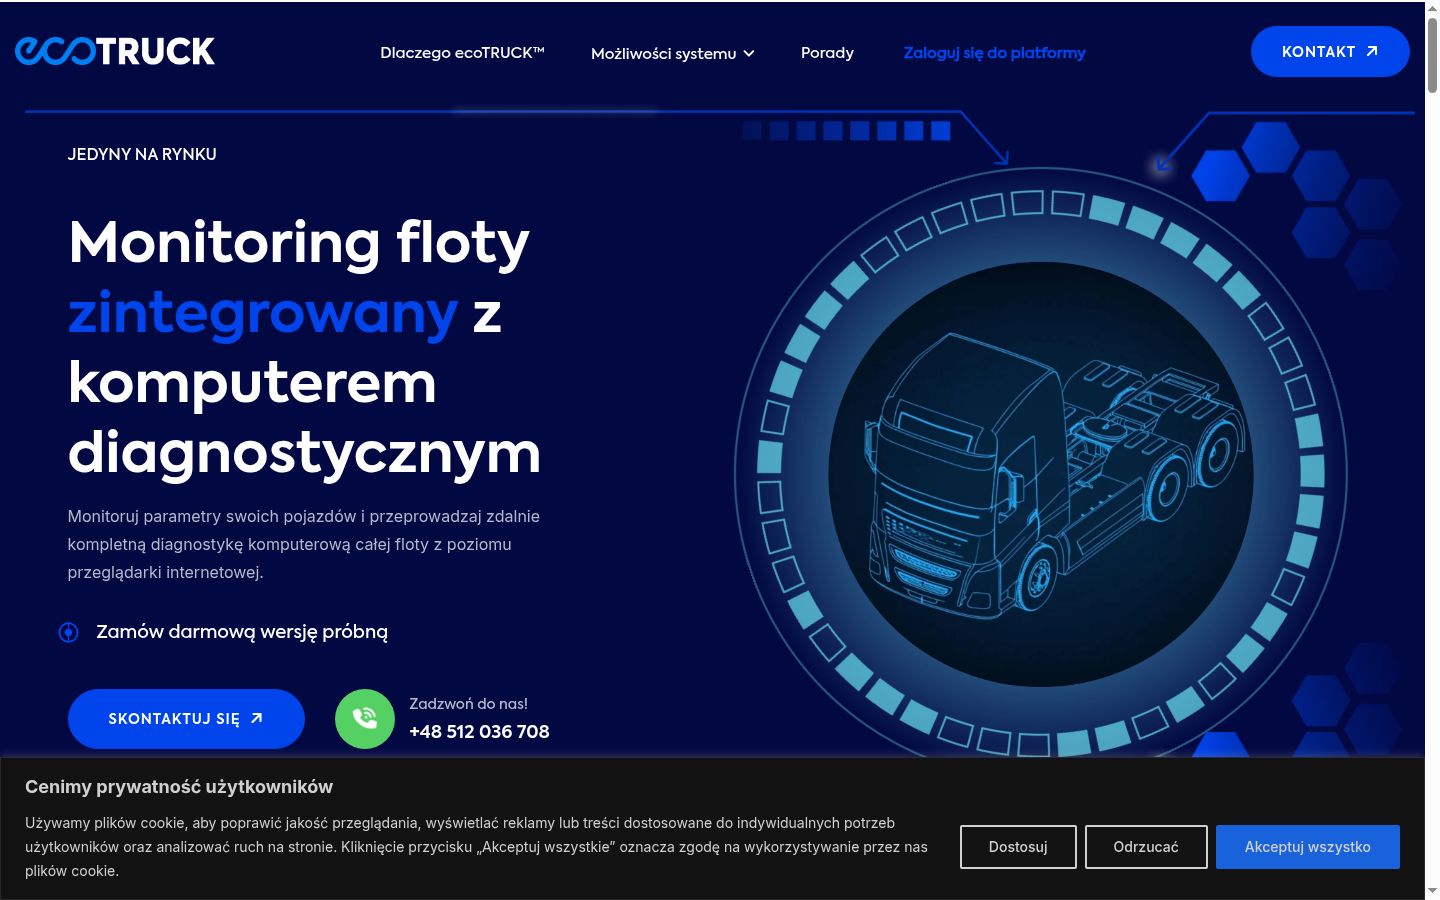Click the green phone call icon
Image resolution: width=1440 pixels, height=900 pixels.
[x=365, y=719]
